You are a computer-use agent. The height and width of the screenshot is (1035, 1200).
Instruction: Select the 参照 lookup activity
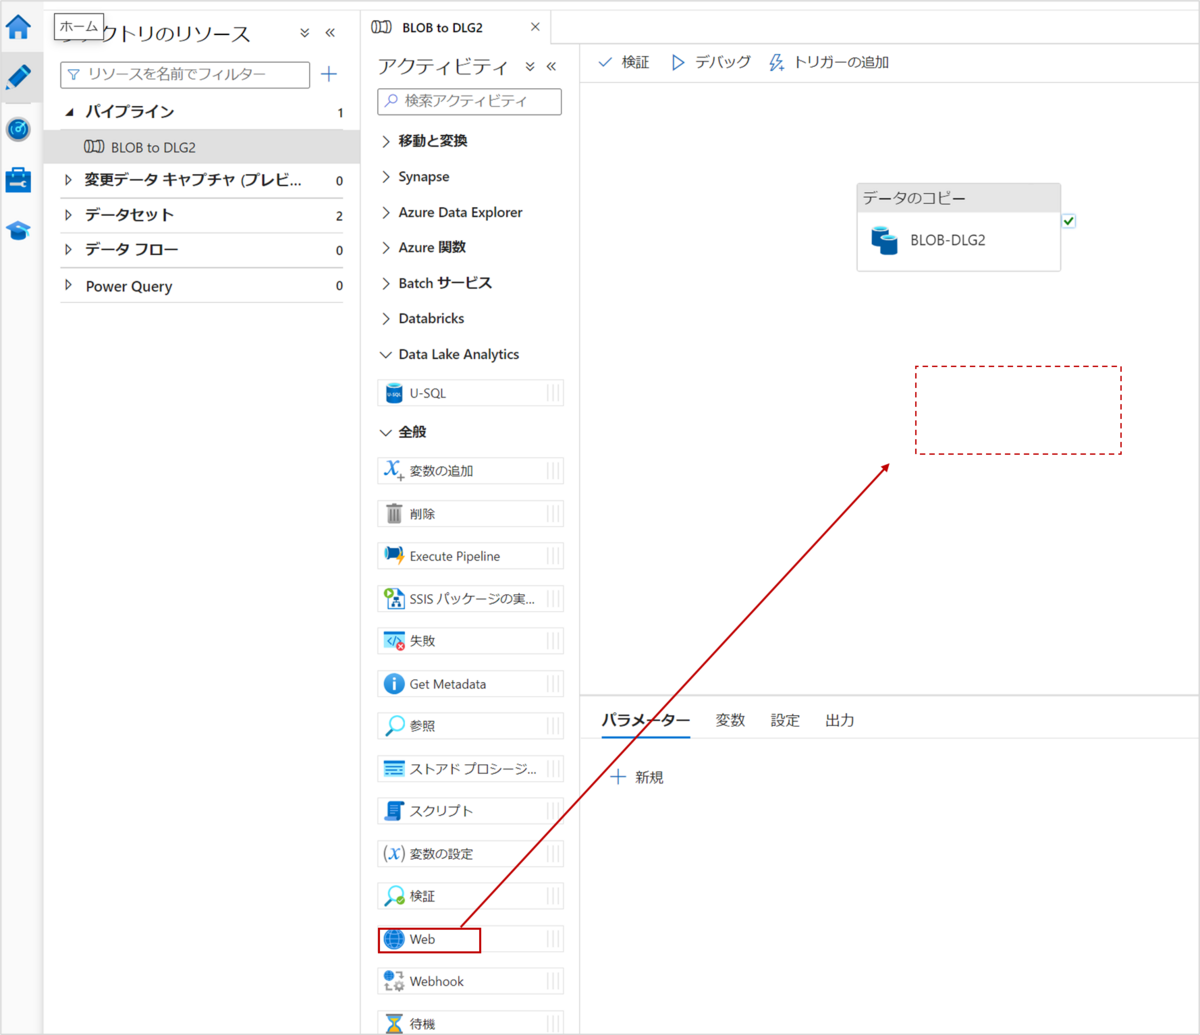(470, 726)
